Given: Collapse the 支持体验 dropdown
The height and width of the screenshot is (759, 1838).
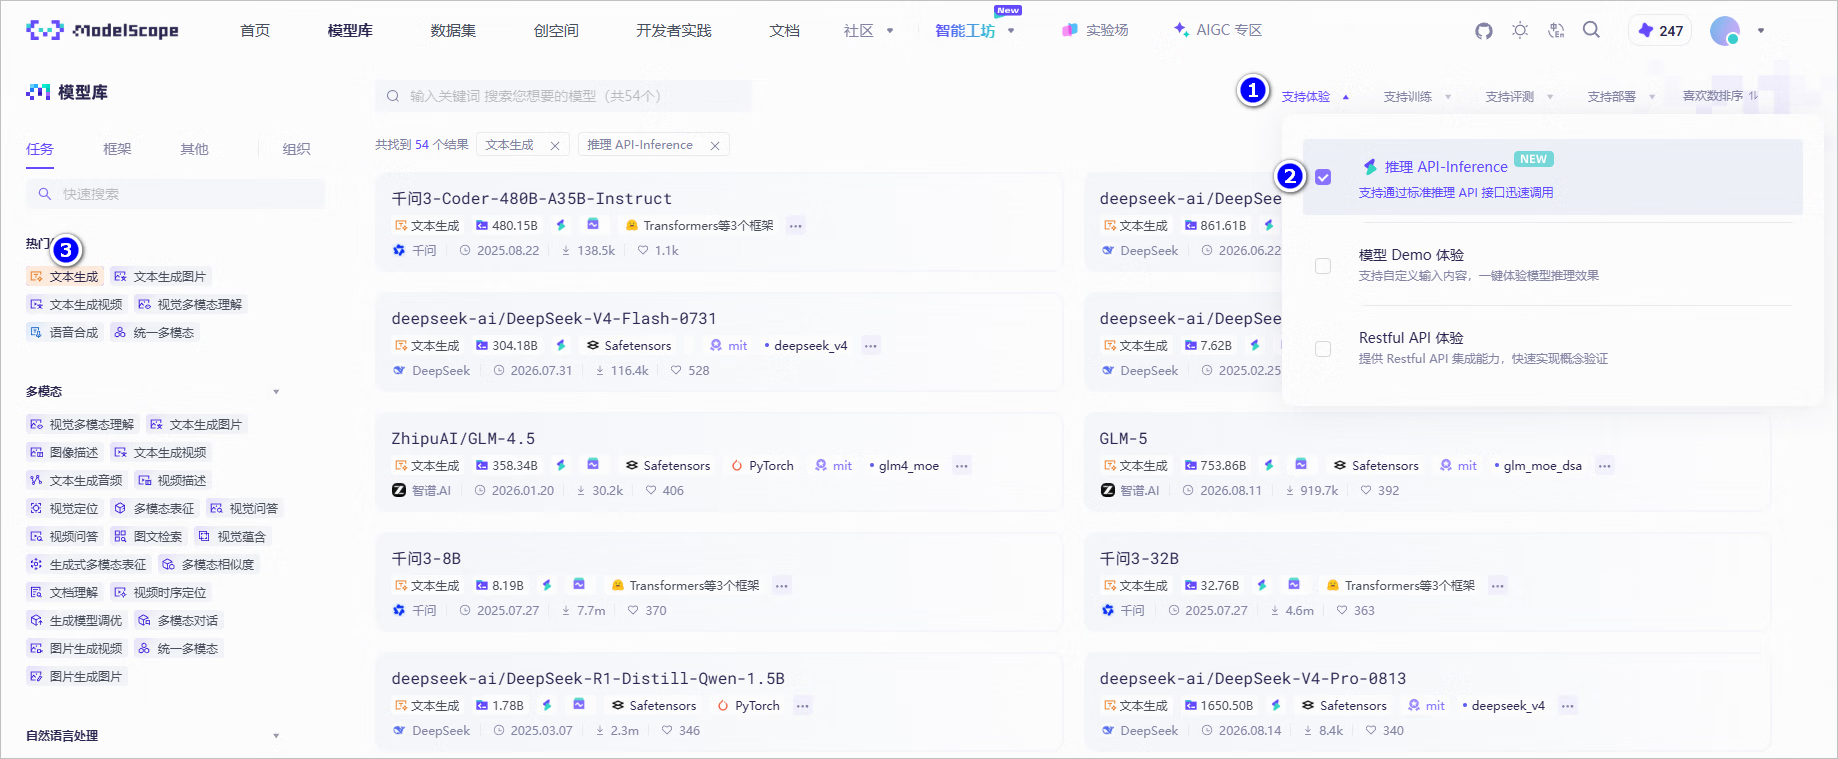Looking at the screenshot, I should point(1316,97).
